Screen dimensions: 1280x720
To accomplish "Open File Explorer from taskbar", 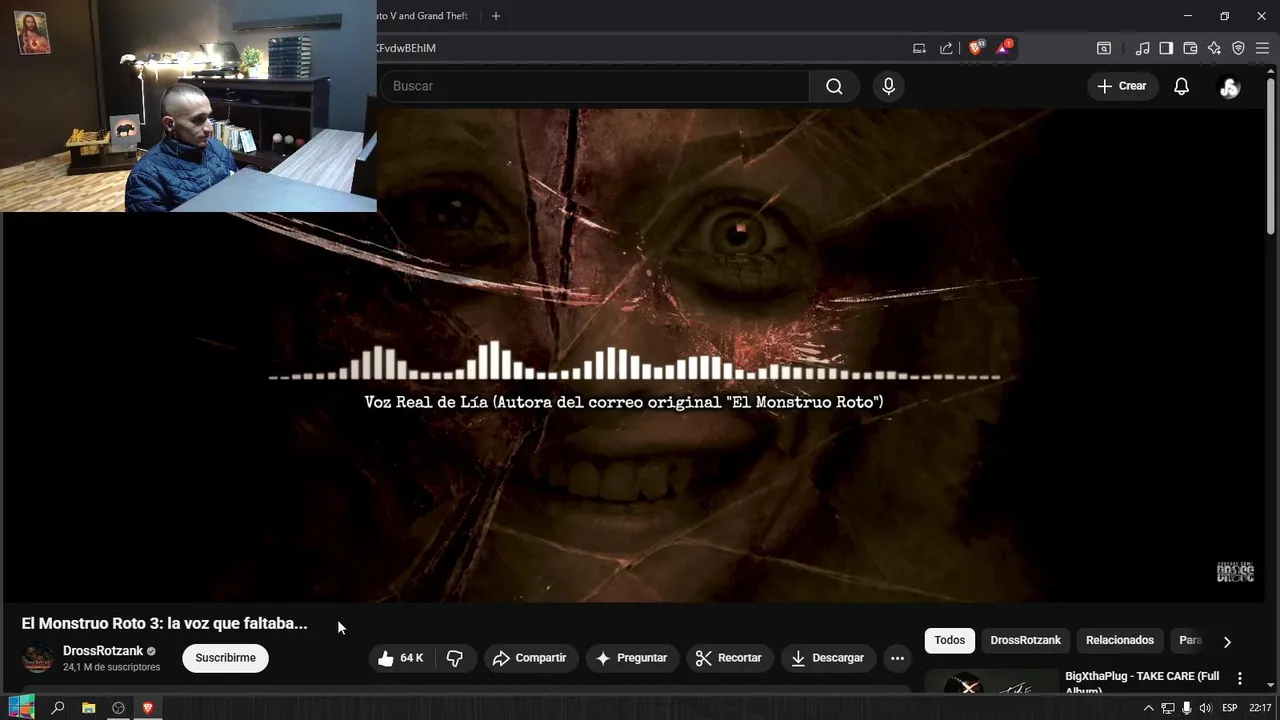I will [88, 708].
